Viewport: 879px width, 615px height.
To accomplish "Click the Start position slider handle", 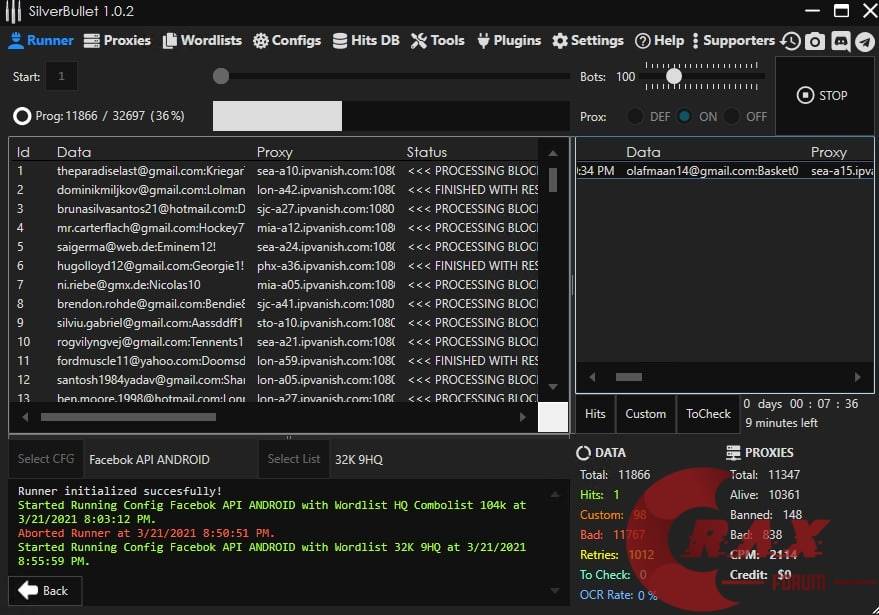I will pos(221,76).
